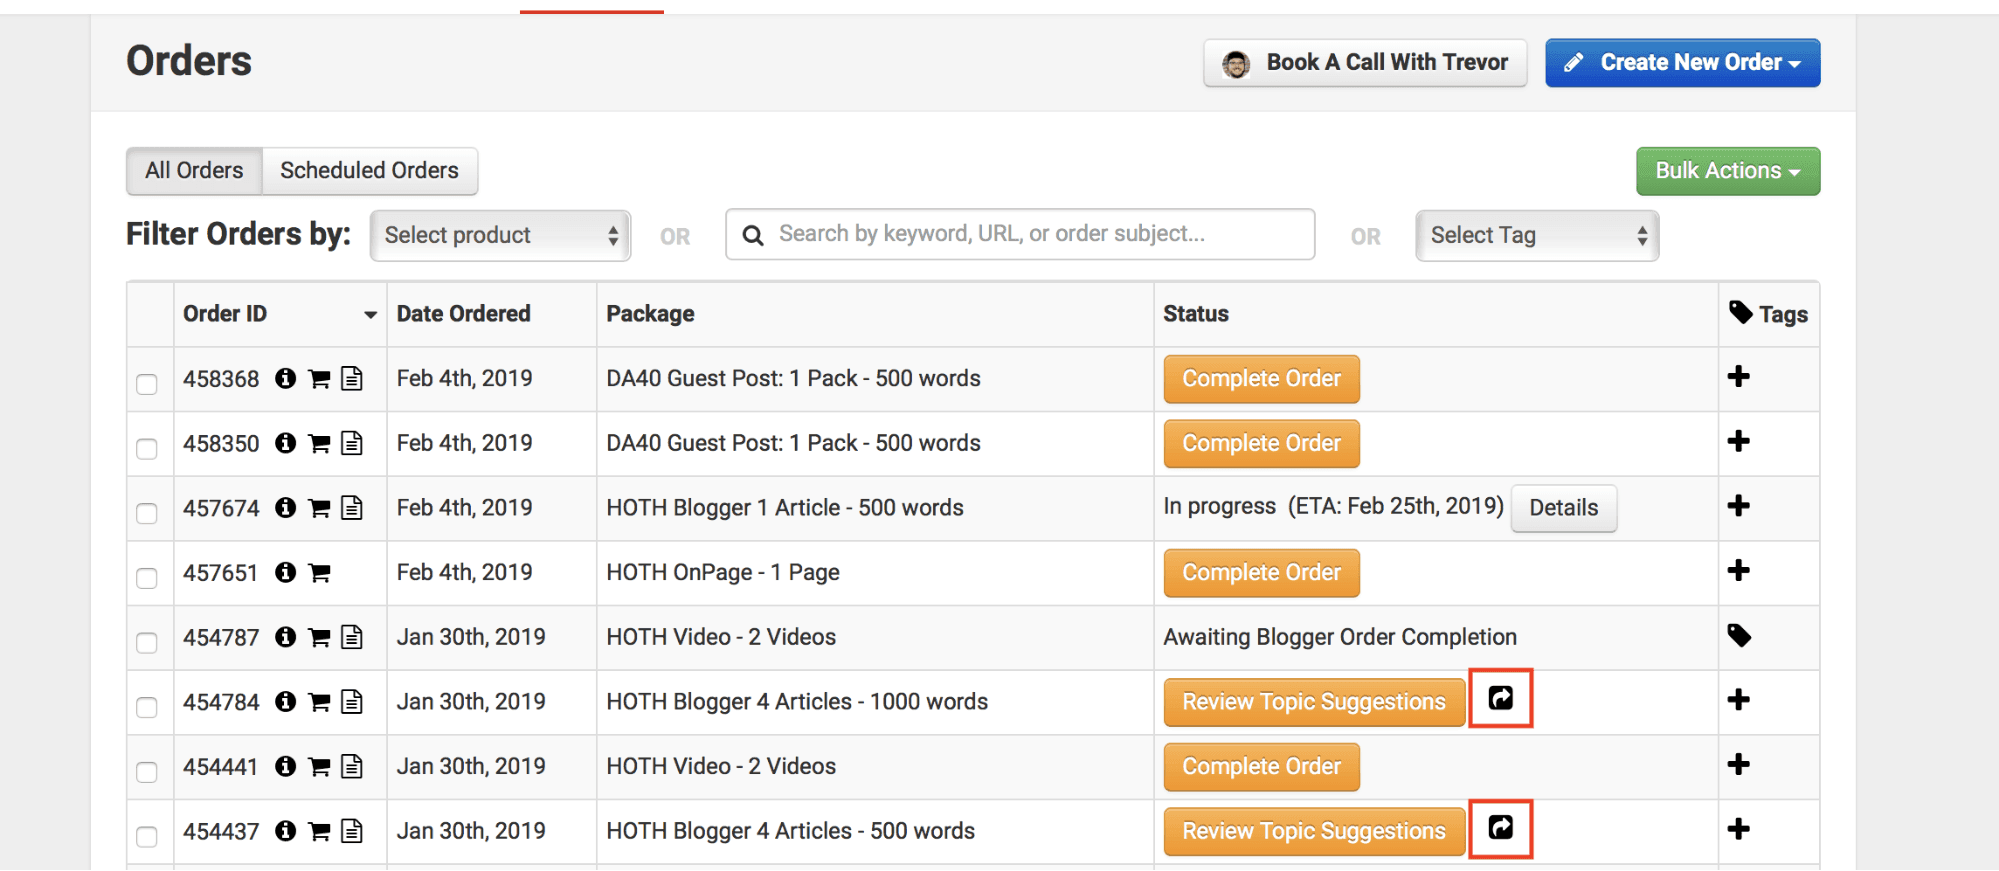Viewport: 1999px width, 871px height.
Task: Click the tag icon on order 454787
Action: point(1739,636)
